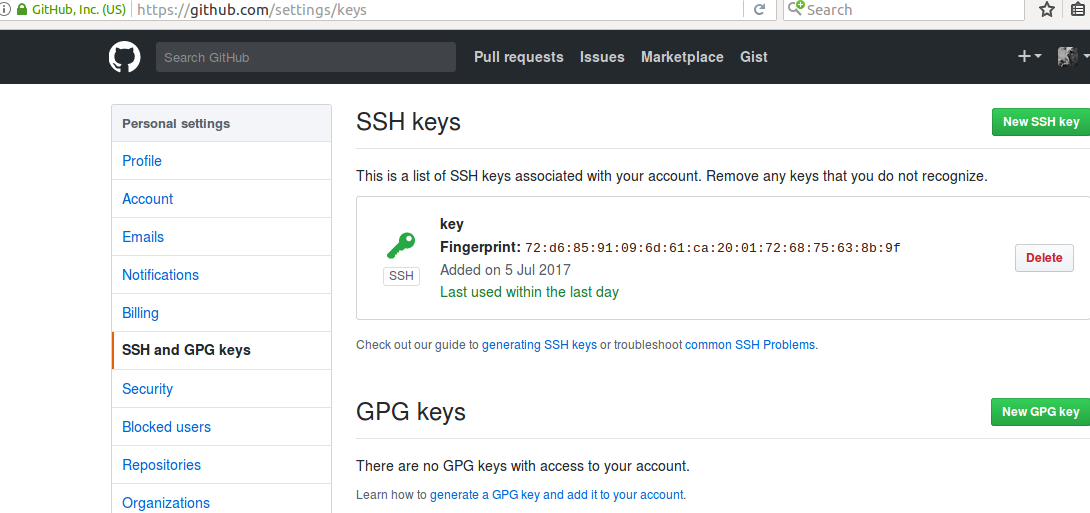Click the 'GPG keys' heading
Image resolution: width=1090 pixels, height=513 pixels.
[x=410, y=412]
